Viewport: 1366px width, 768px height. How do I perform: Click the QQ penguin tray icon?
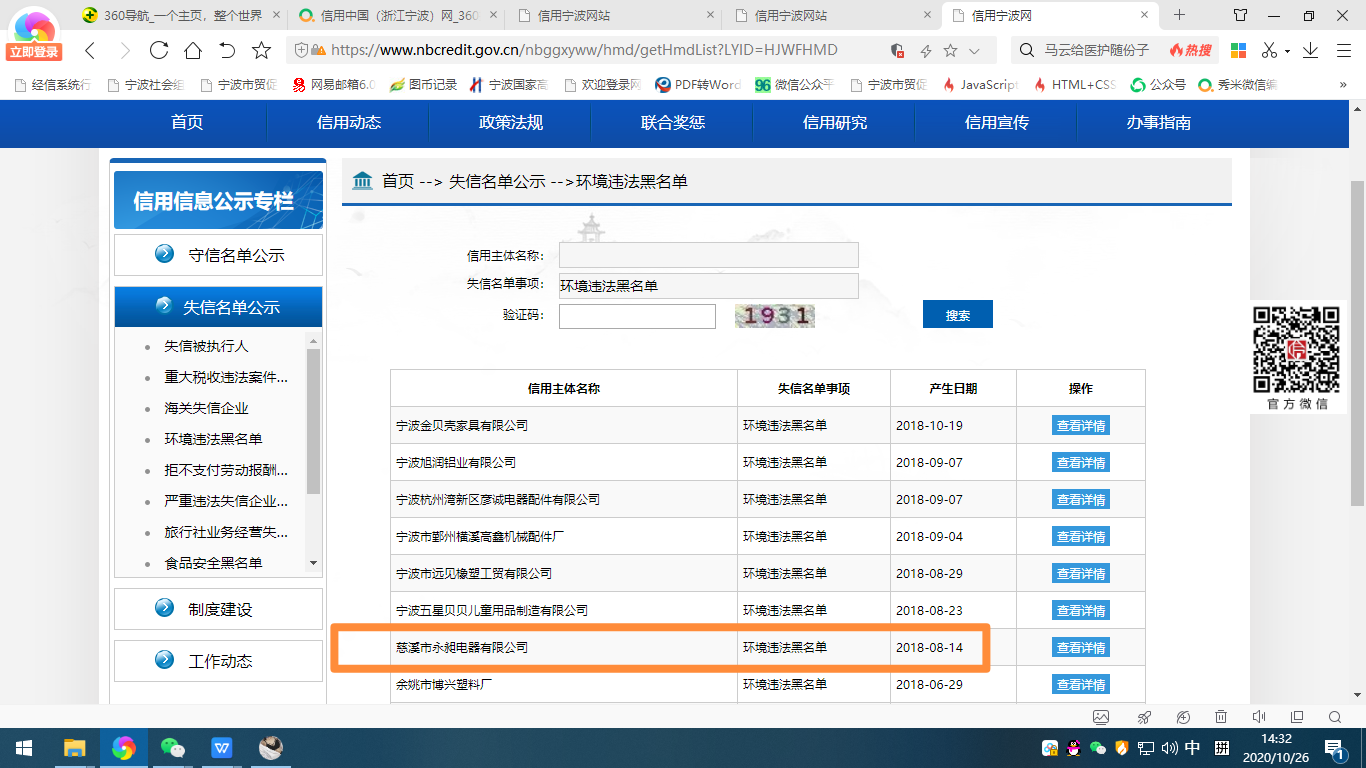[x=1074, y=748]
